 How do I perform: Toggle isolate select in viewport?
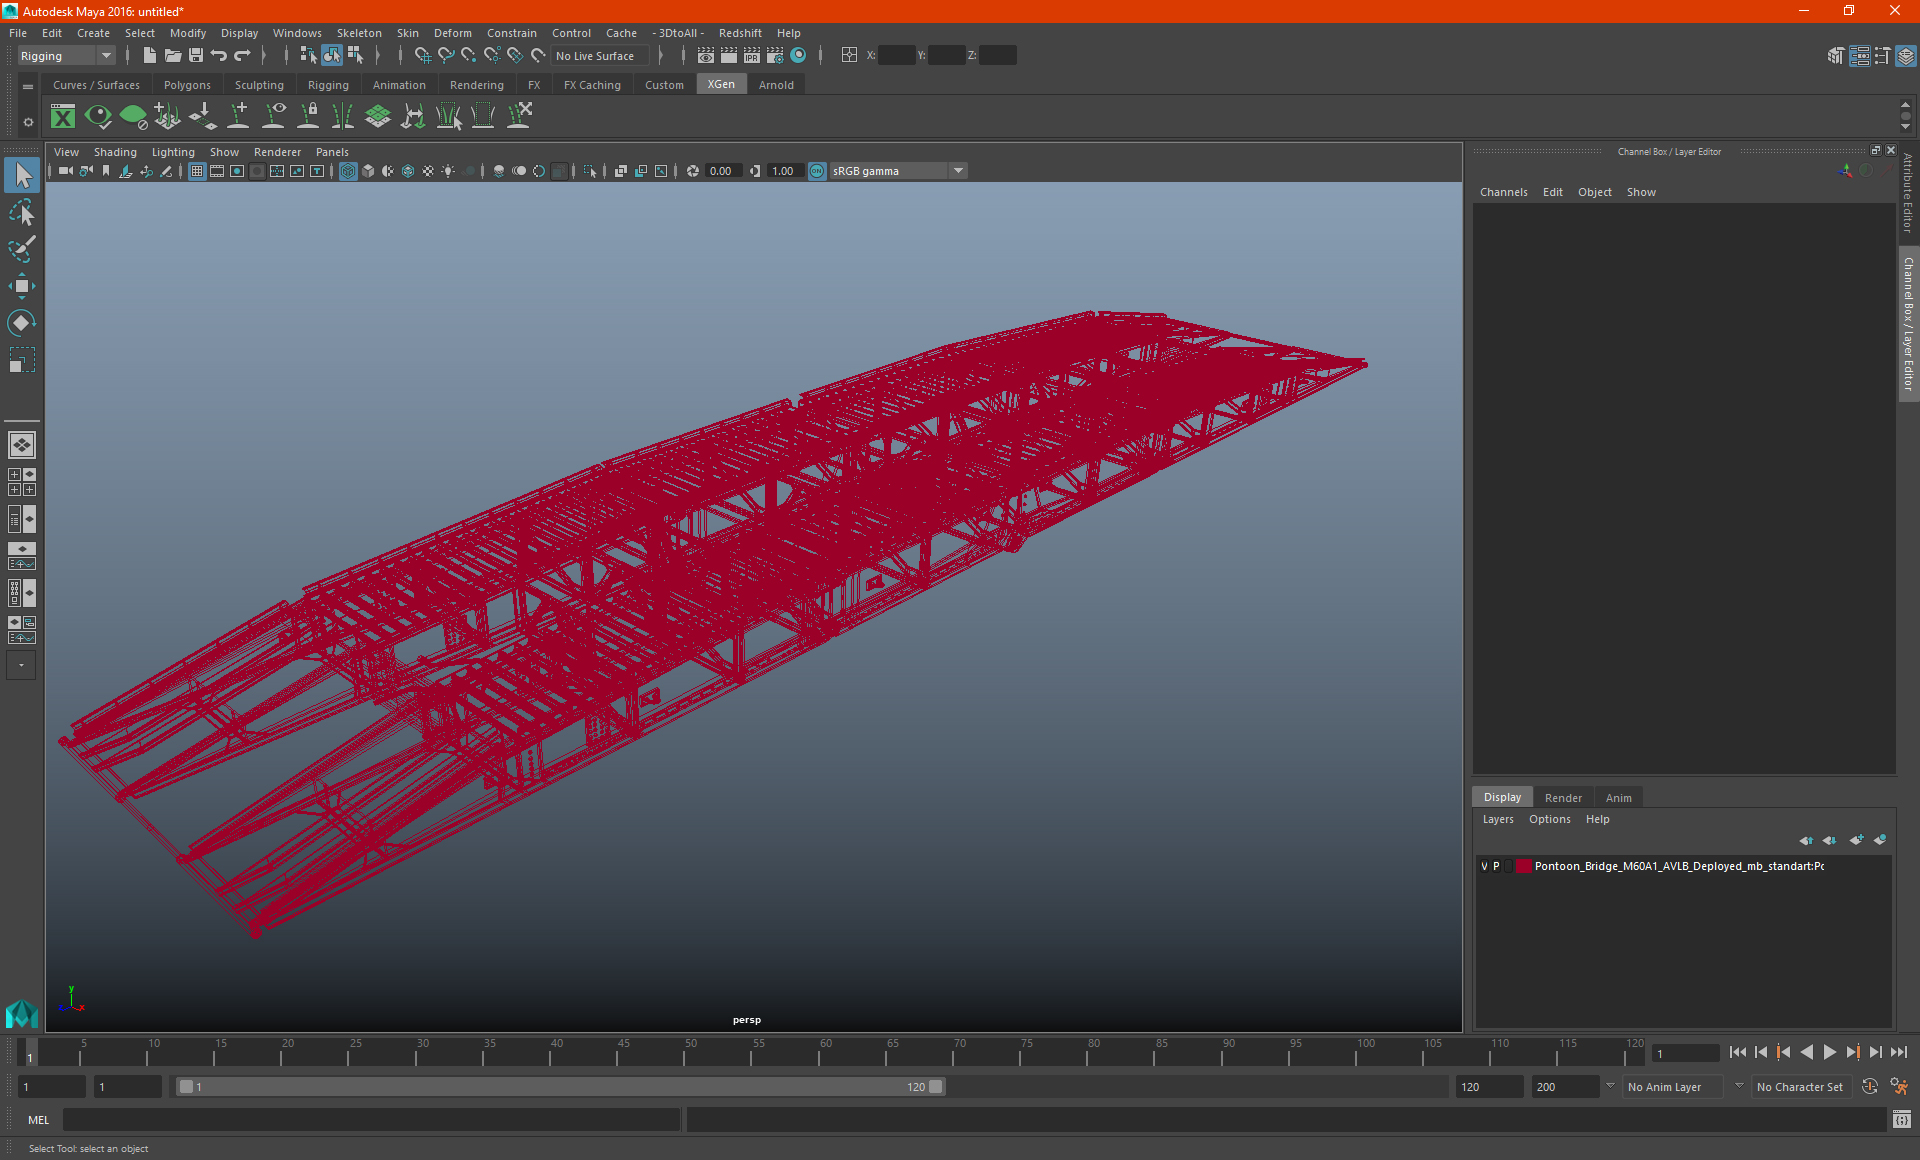(590, 171)
